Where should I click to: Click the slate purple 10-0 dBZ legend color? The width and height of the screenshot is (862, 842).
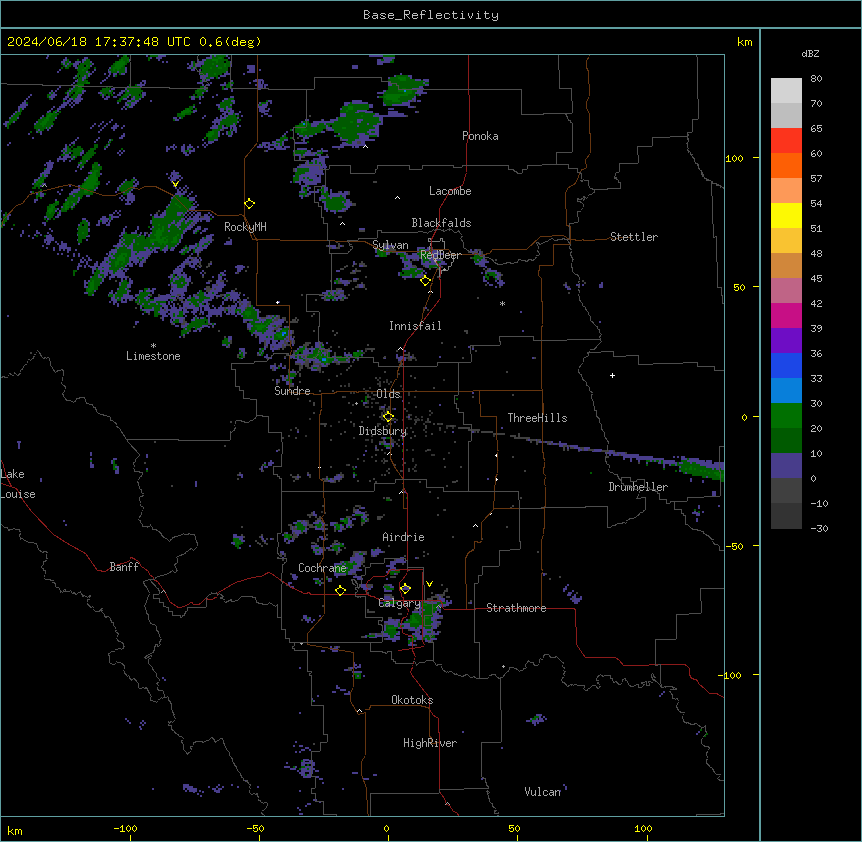[x=786, y=466]
